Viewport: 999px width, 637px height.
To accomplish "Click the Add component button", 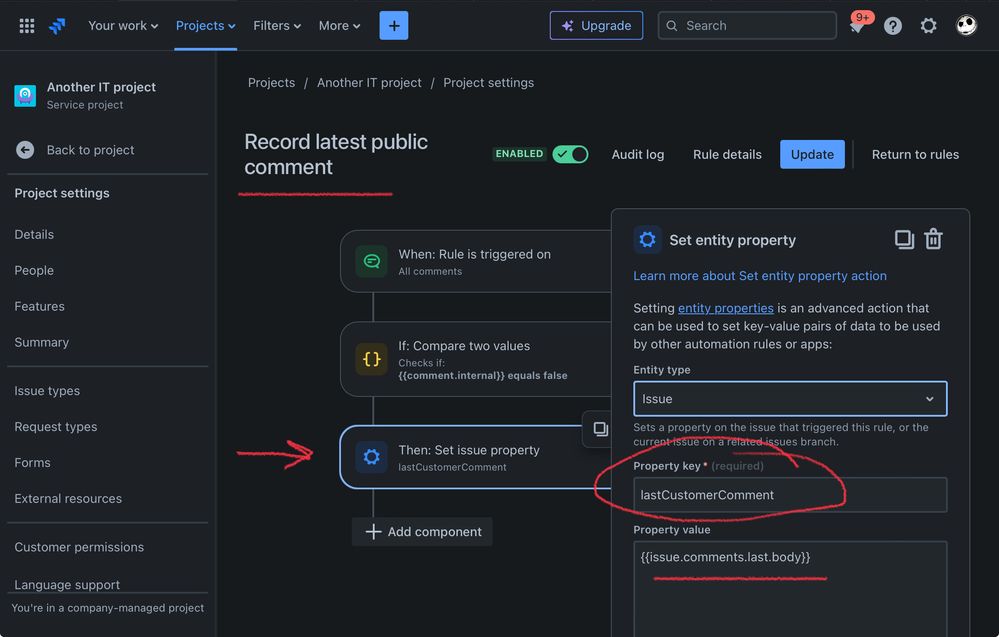I will coord(422,532).
